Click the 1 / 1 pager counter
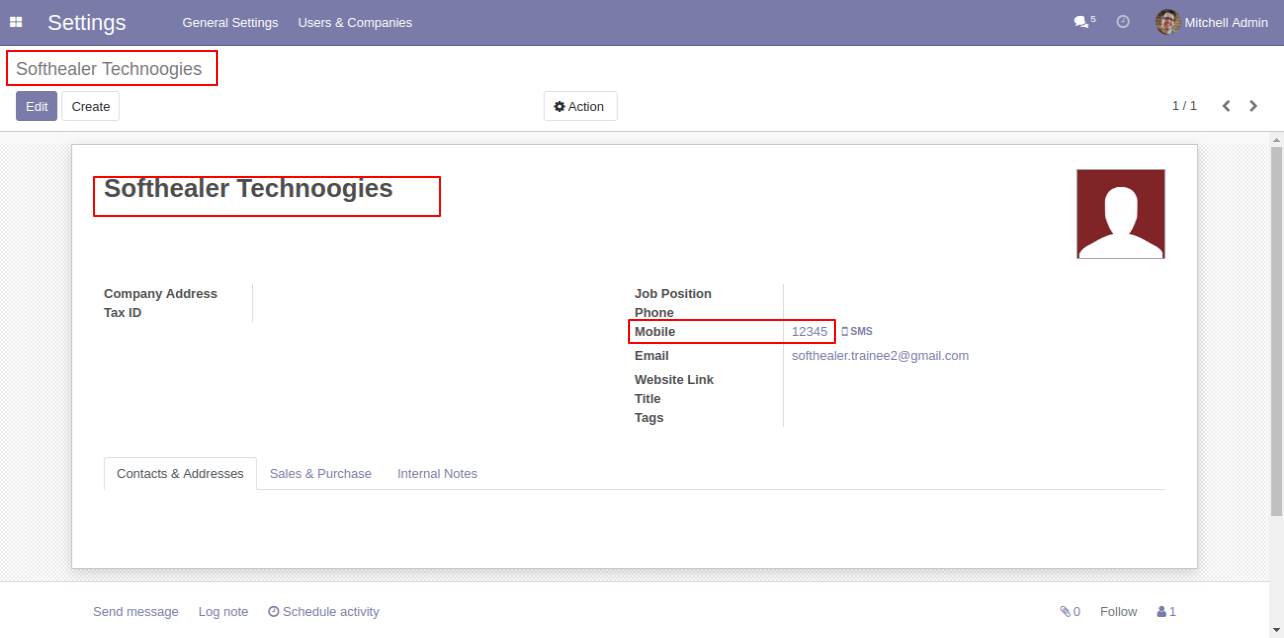 pyautogui.click(x=1184, y=106)
